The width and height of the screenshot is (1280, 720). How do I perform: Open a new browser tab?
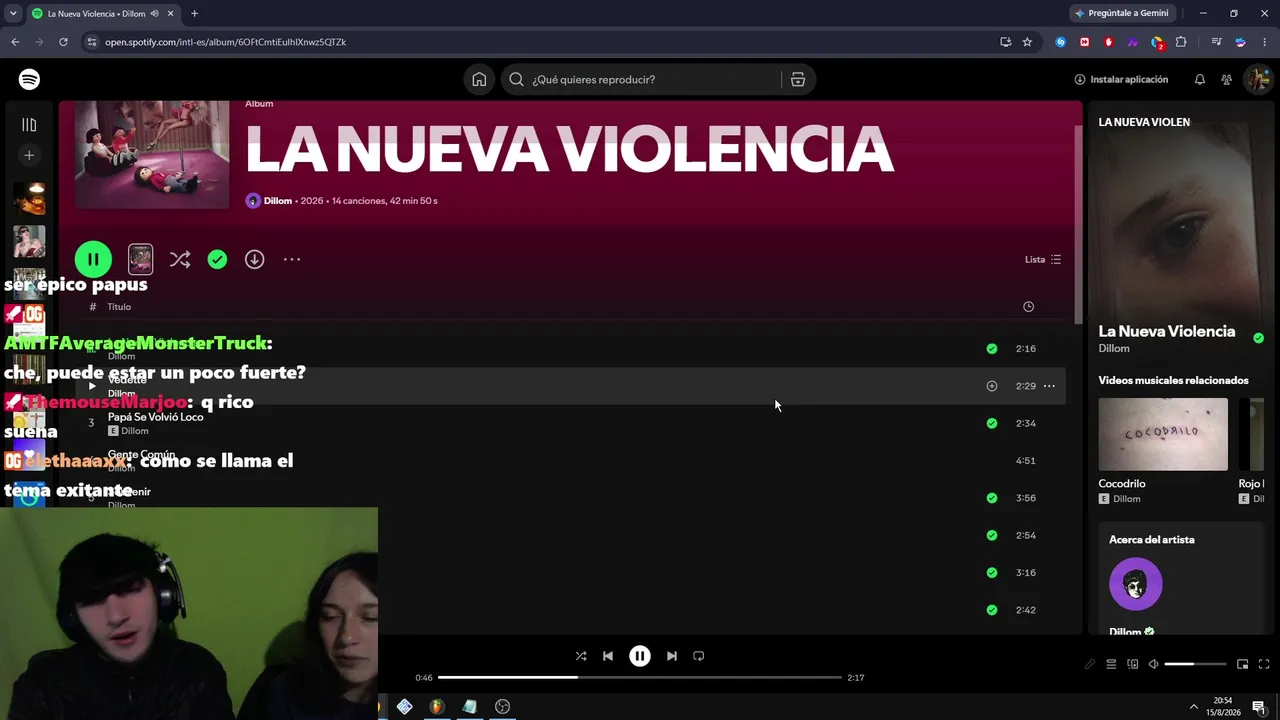[194, 14]
